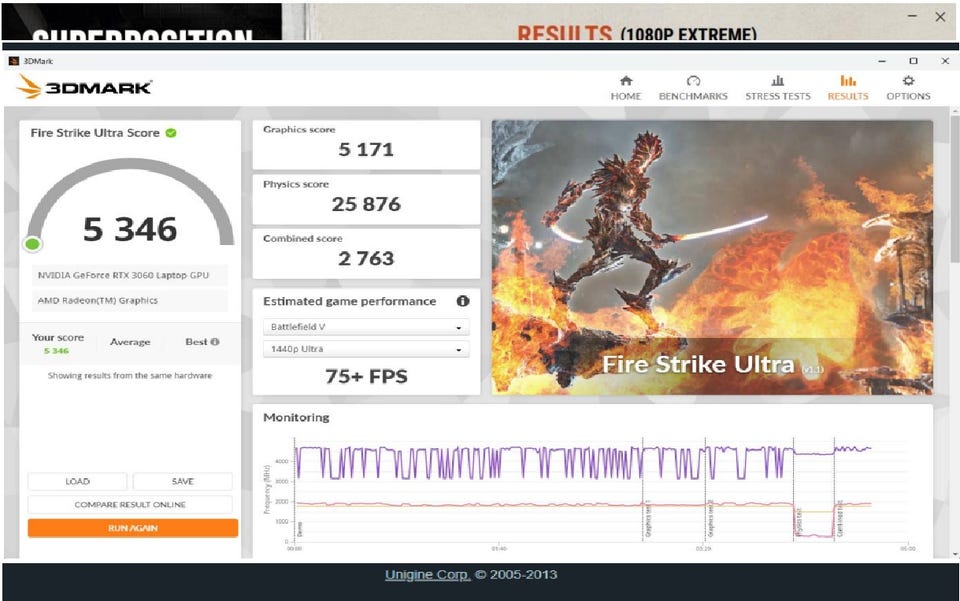Image resolution: width=960 pixels, height=601 pixels.
Task: Expand the 1440p Ultra resolution dropdown
Action: pyautogui.click(x=366, y=349)
